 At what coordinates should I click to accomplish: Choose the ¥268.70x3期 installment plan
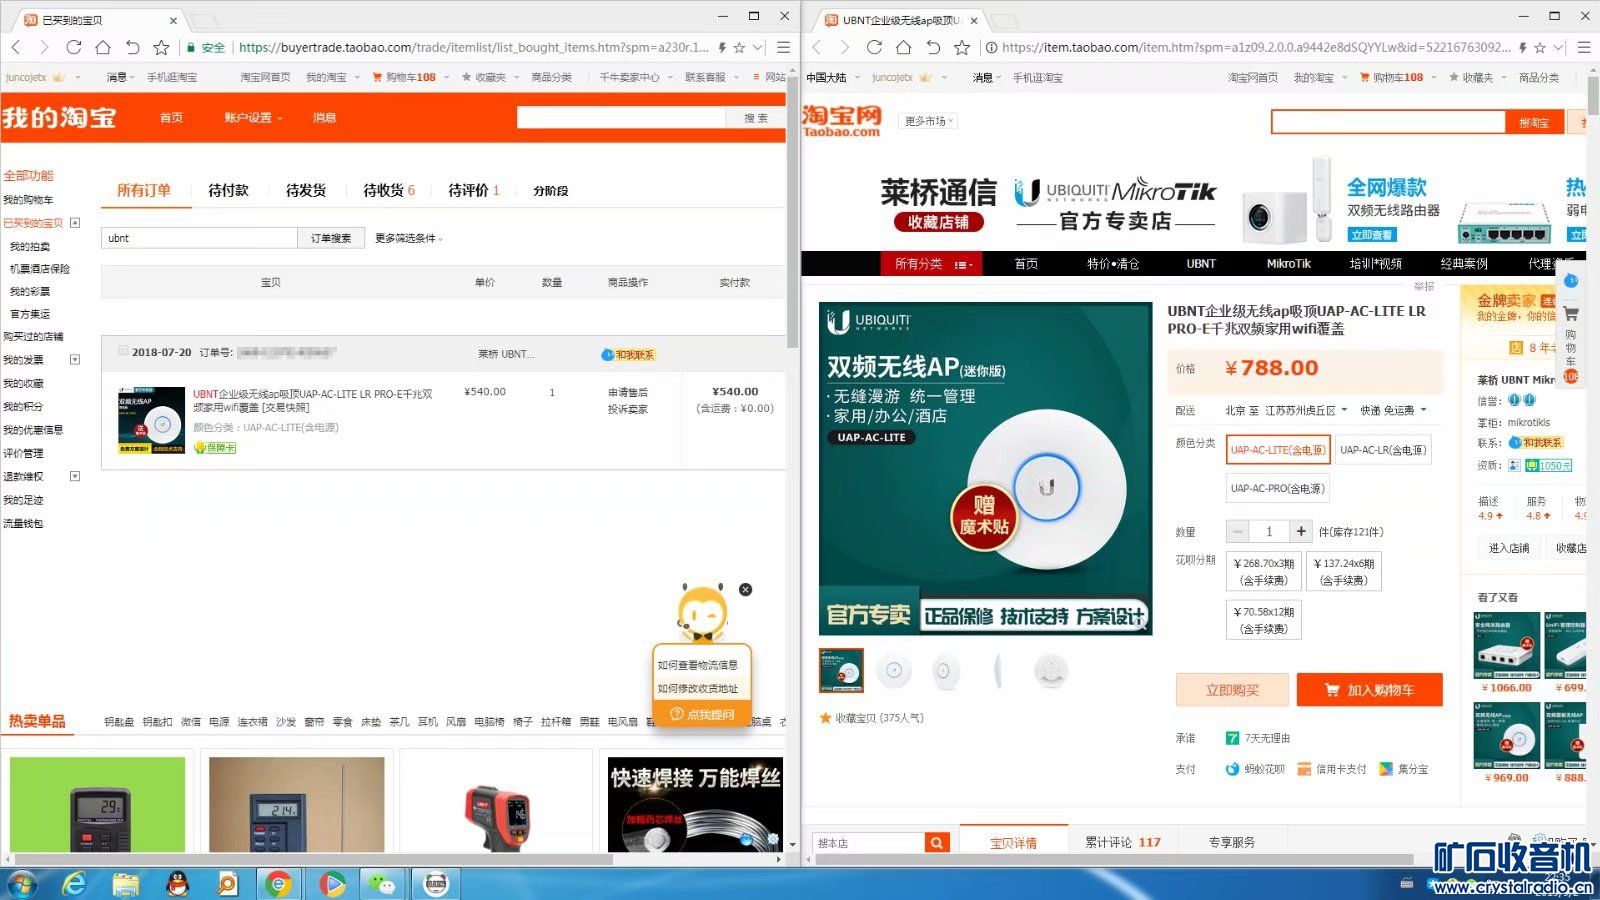[1264, 571]
